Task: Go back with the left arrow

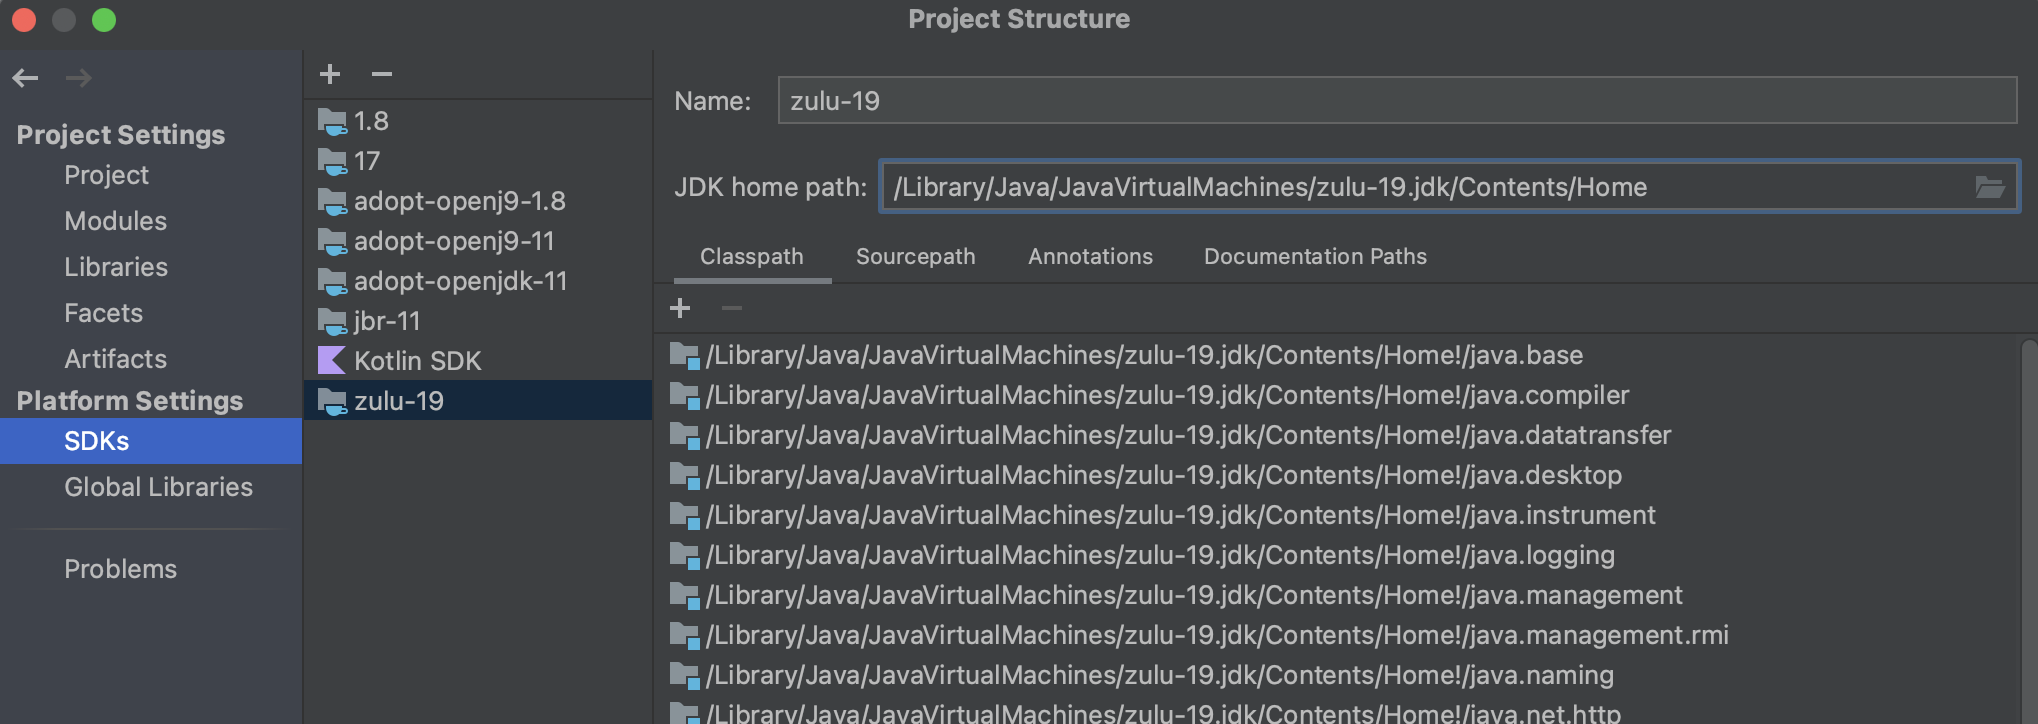Action: tap(26, 77)
